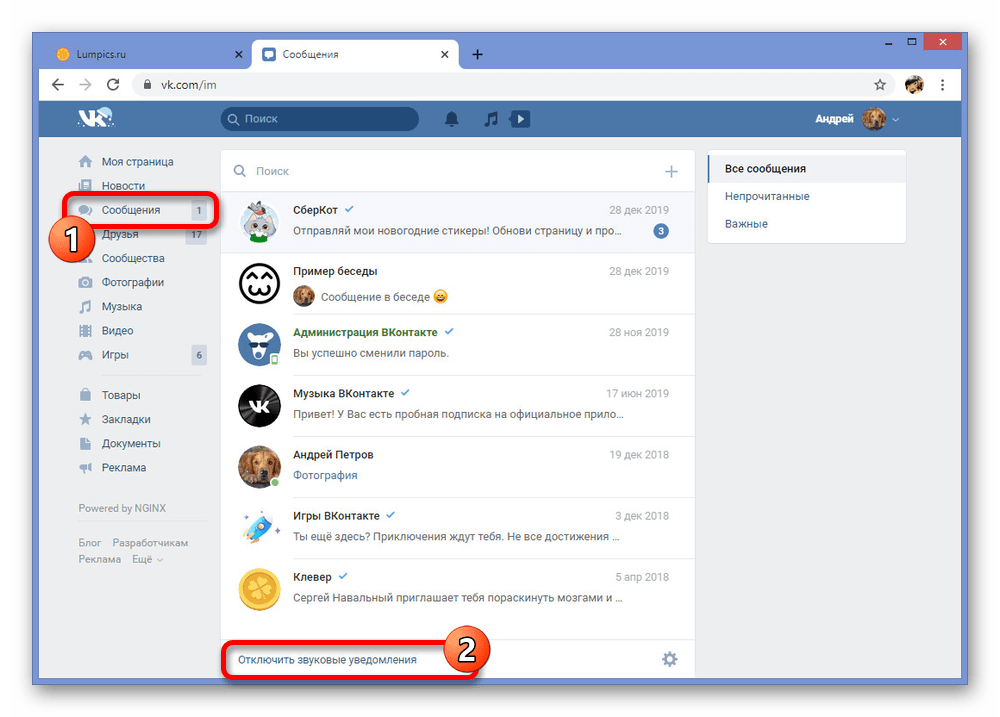Image resolution: width=1000 pixels, height=717 pixels.
Task: Open the music note player icon
Action: coord(490,119)
